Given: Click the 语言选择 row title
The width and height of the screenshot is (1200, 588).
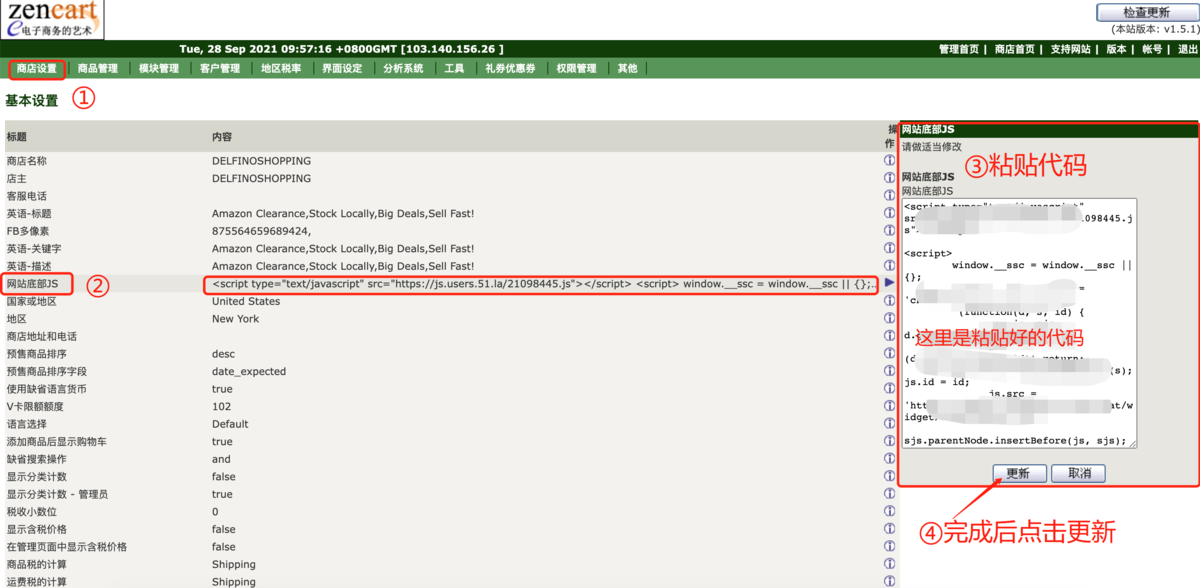Looking at the screenshot, I should [26, 423].
